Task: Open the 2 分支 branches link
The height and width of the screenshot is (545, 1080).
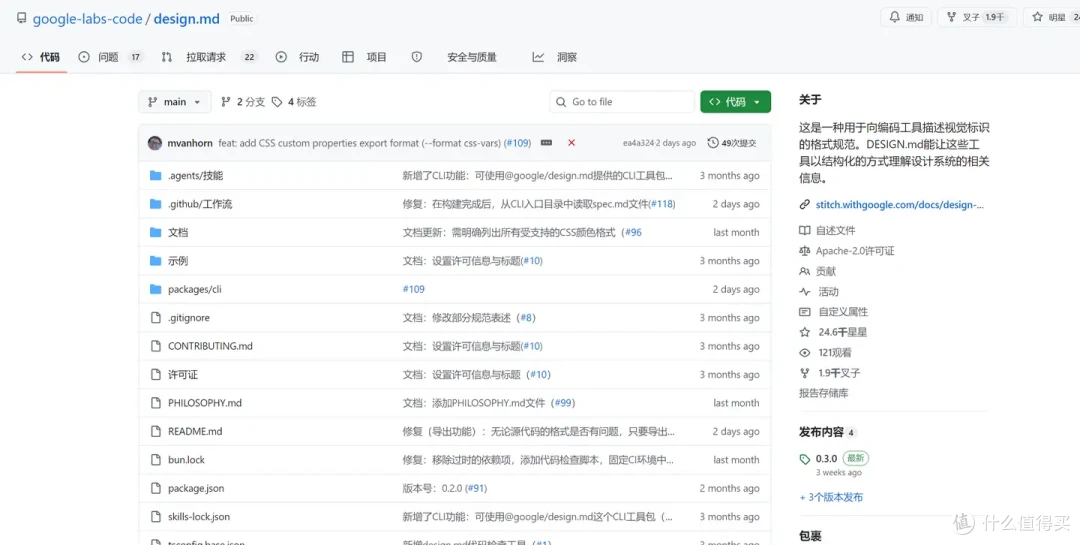Action: click(243, 102)
